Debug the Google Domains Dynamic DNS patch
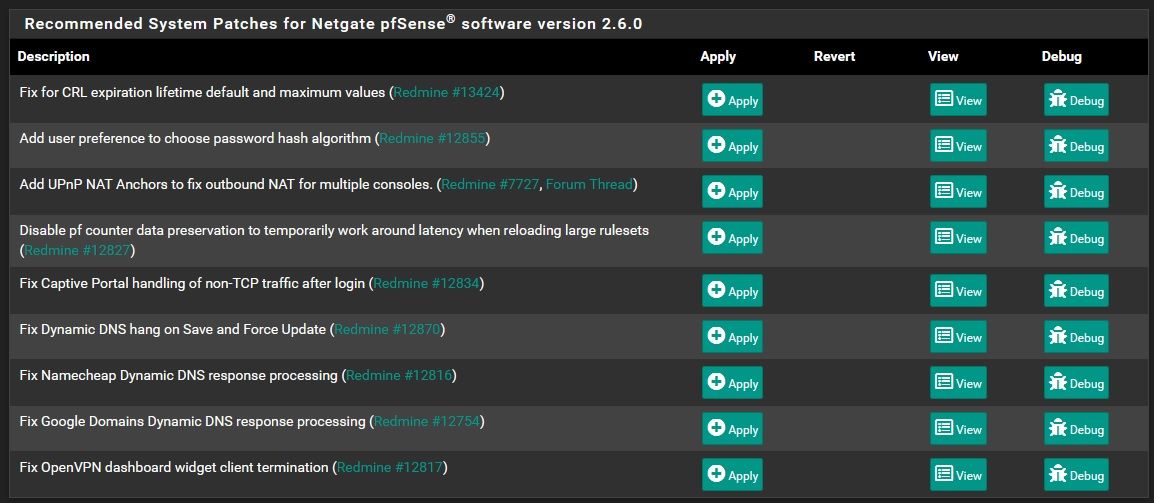This screenshot has width=1154, height=503. (1076, 429)
